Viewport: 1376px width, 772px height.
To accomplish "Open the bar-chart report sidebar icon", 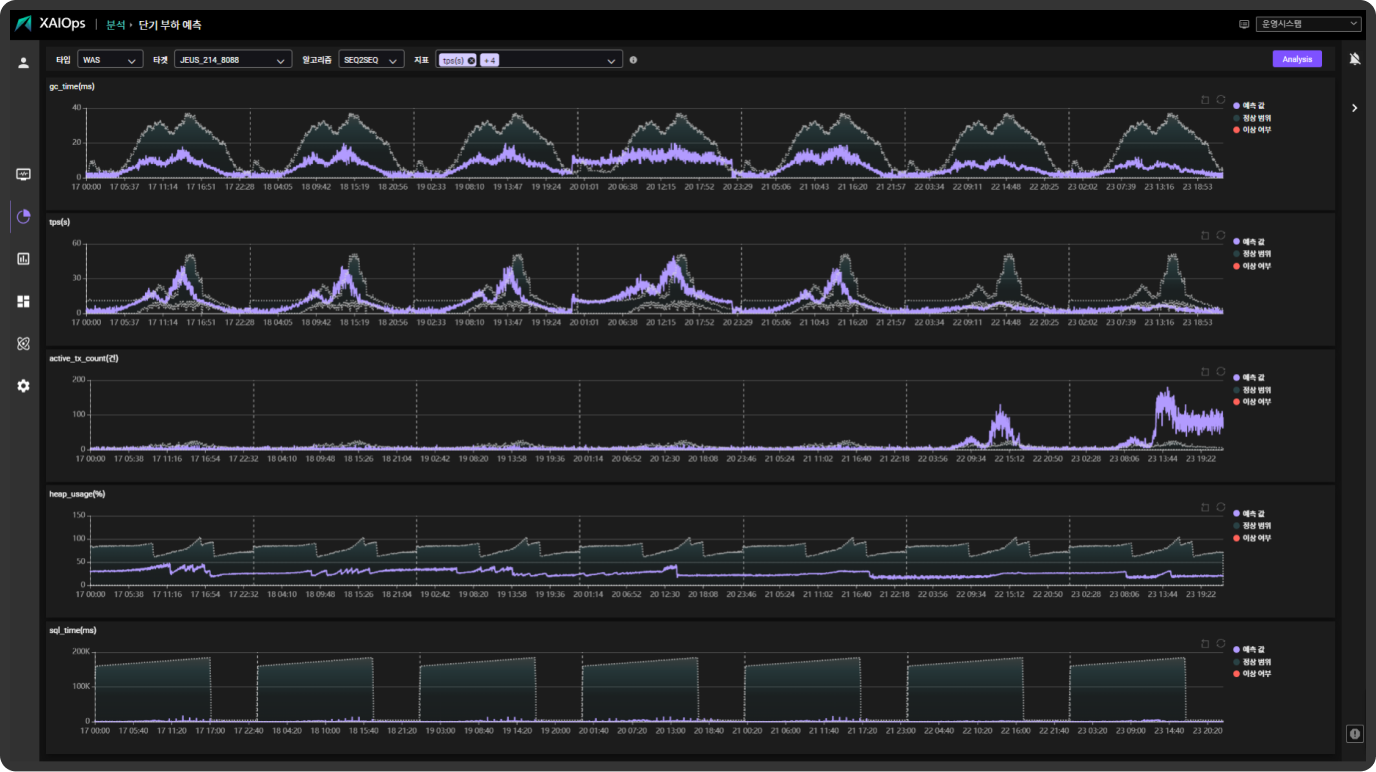I will pos(23,258).
